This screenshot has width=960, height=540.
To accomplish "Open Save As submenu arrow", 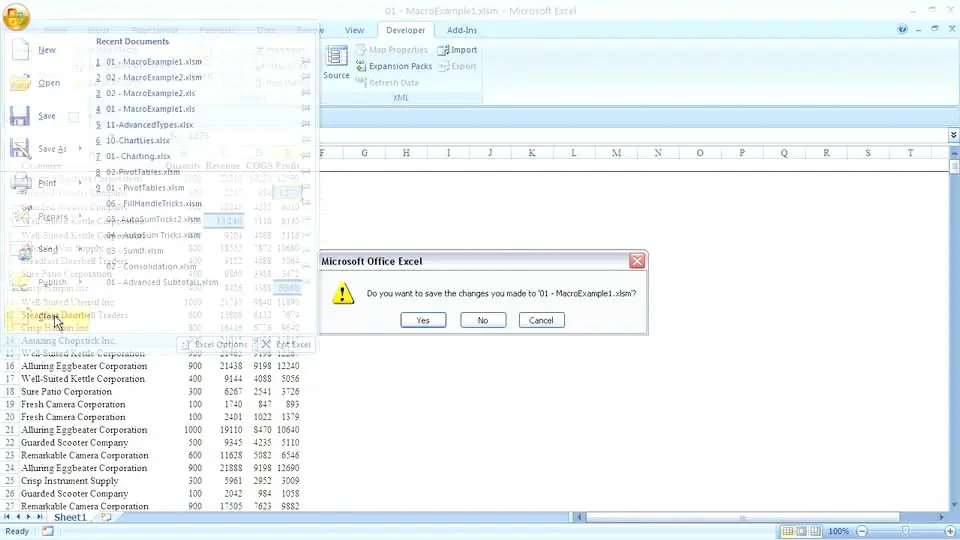I will coord(80,149).
